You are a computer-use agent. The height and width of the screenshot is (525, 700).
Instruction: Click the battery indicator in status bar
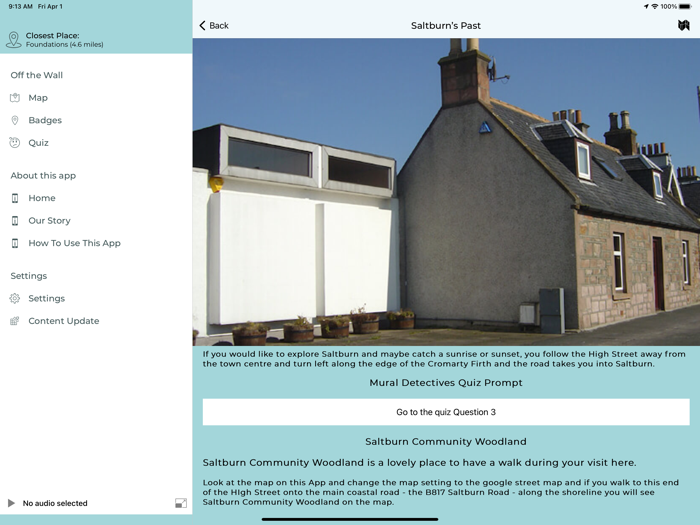(x=685, y=7)
